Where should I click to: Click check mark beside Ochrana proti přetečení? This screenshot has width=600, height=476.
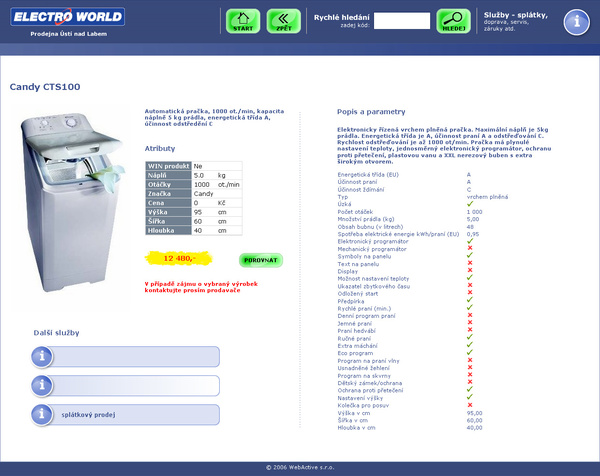click(470, 390)
